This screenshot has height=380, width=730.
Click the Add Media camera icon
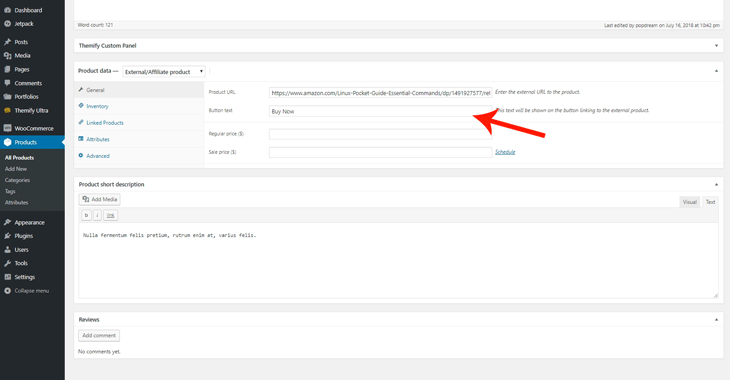[86, 199]
